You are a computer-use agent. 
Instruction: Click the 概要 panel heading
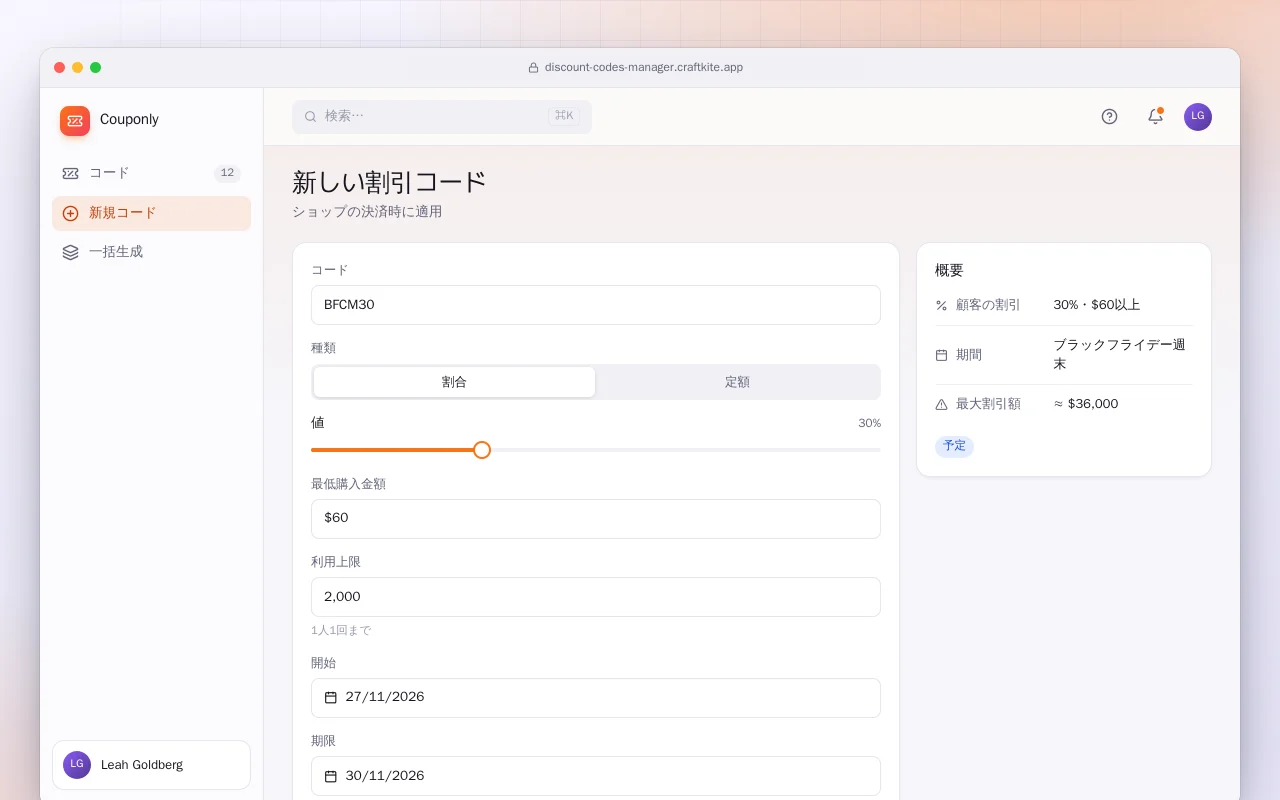pos(949,270)
